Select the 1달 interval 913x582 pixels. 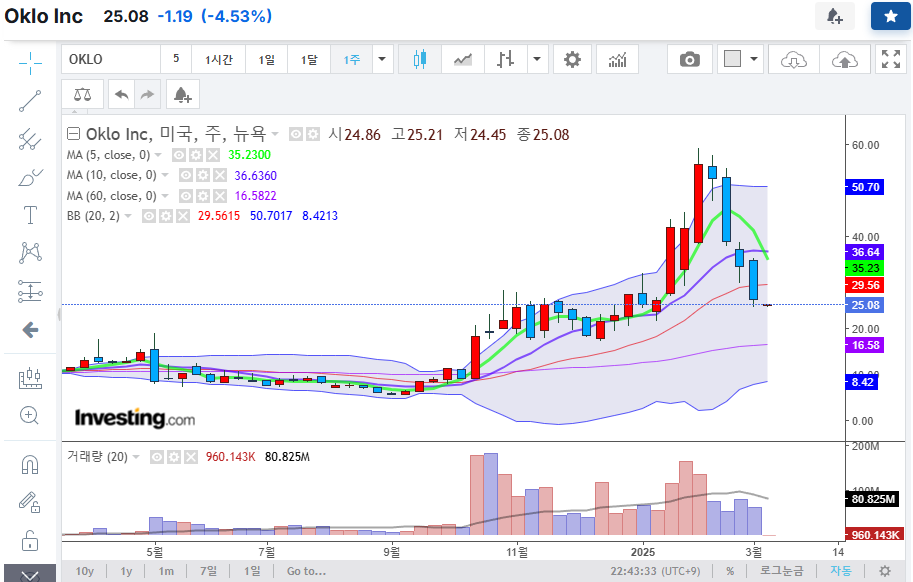tap(309, 59)
